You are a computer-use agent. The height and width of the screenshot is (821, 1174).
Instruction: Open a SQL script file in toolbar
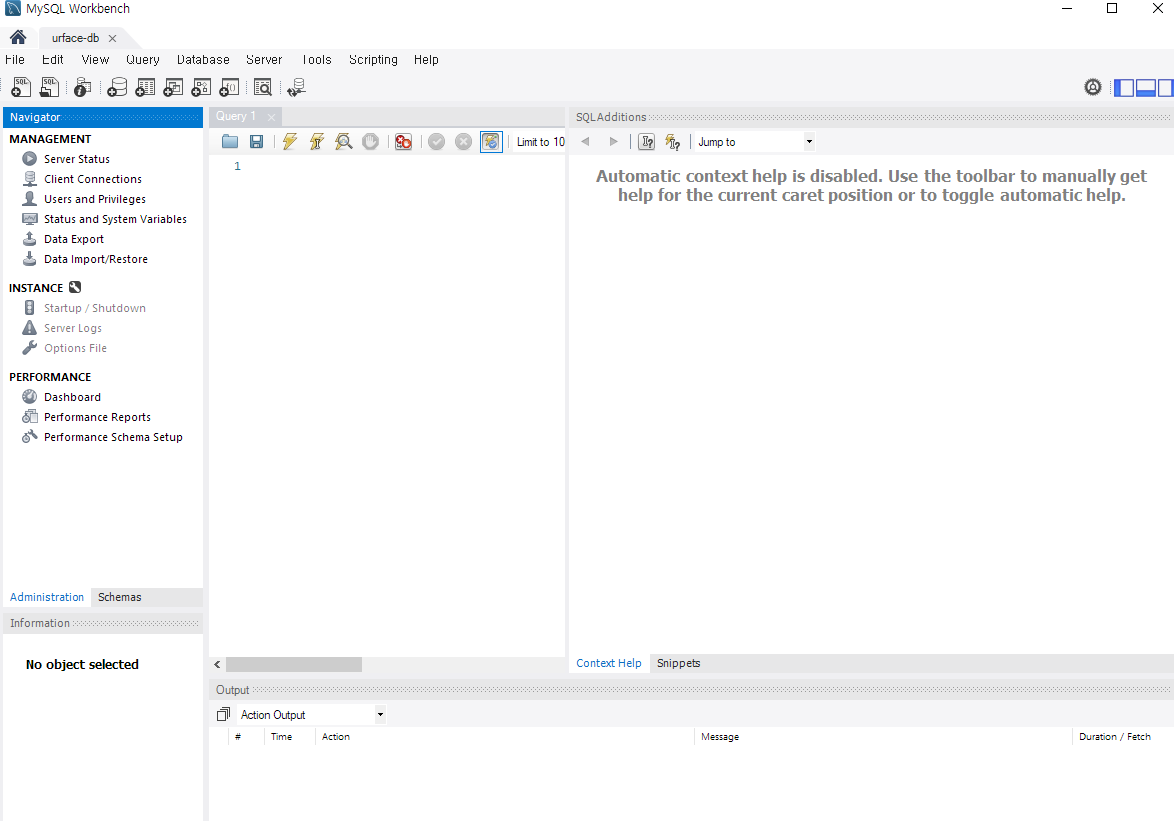click(49, 88)
